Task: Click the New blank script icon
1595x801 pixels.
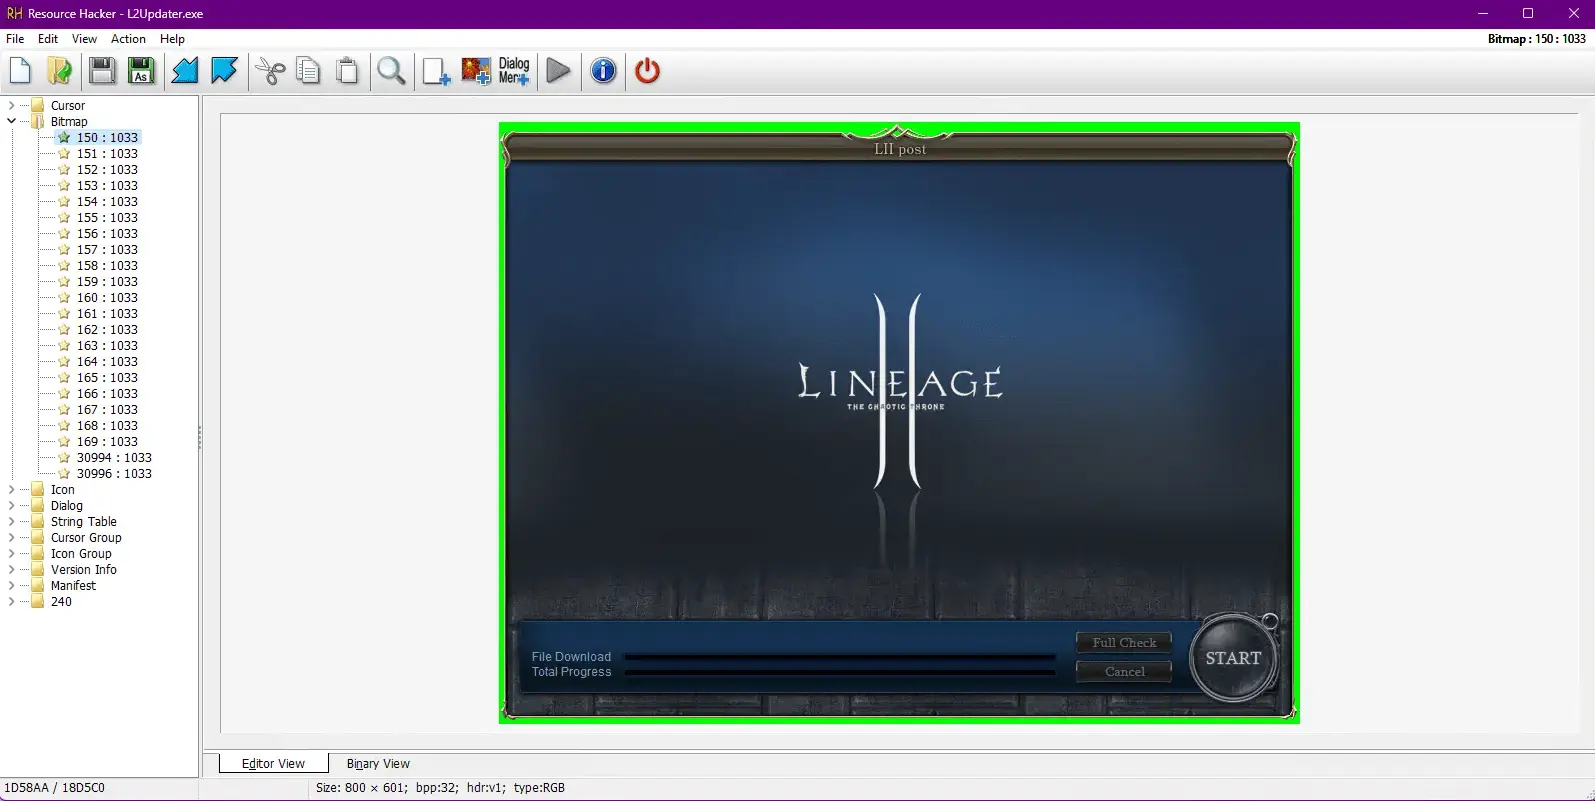Action: coord(21,71)
